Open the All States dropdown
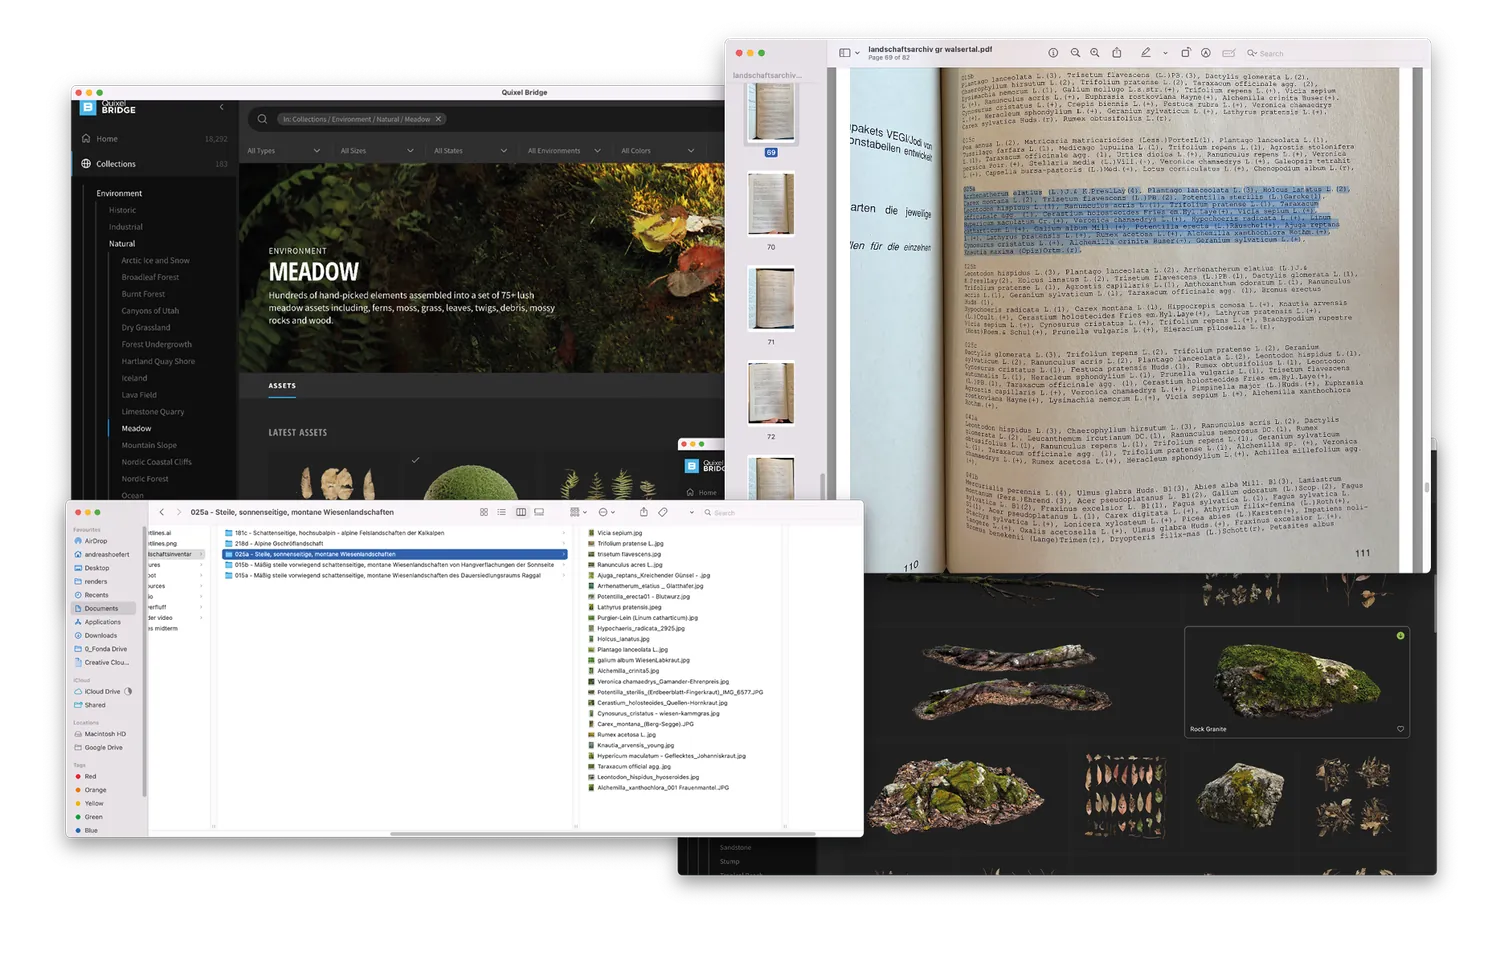Image resolution: width=1500 pixels, height=971 pixels. [471, 151]
